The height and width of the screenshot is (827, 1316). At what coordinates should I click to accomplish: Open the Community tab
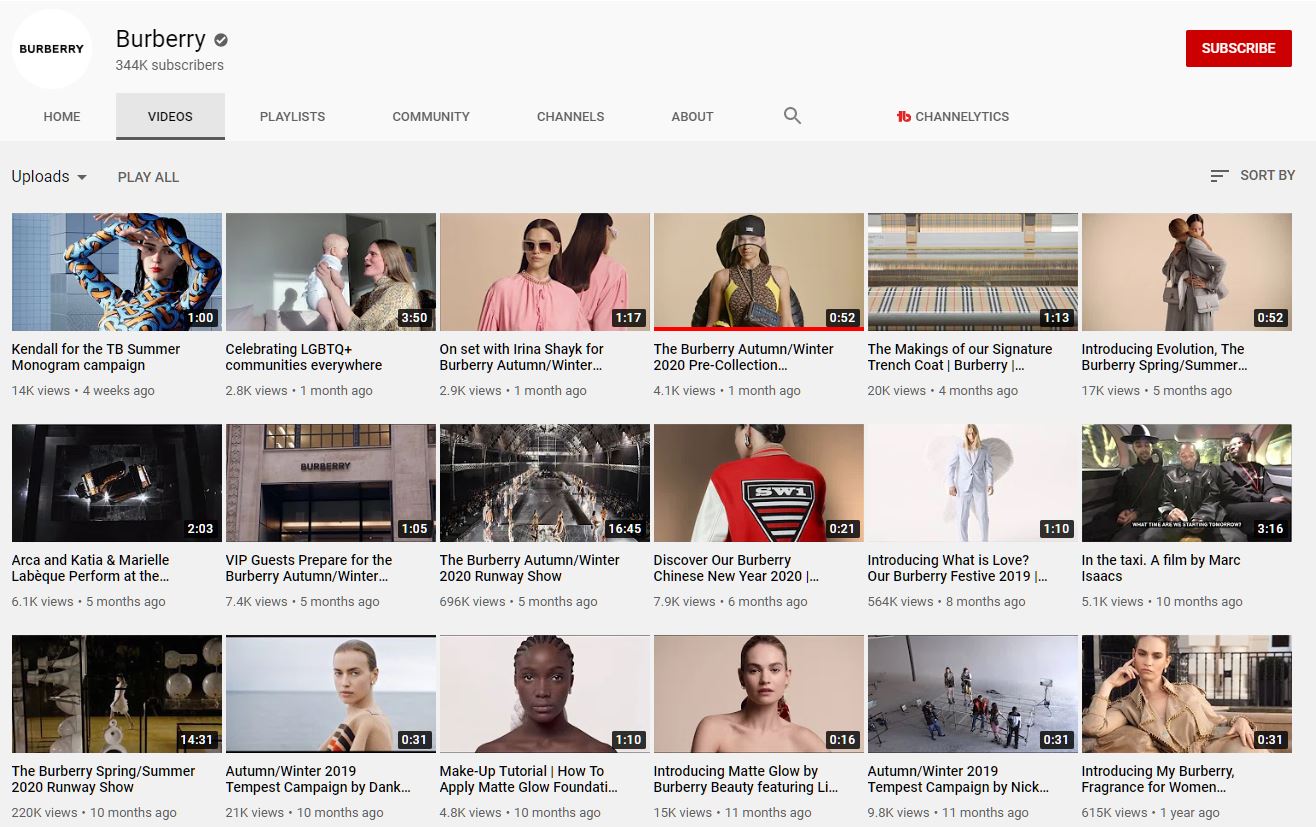click(431, 117)
